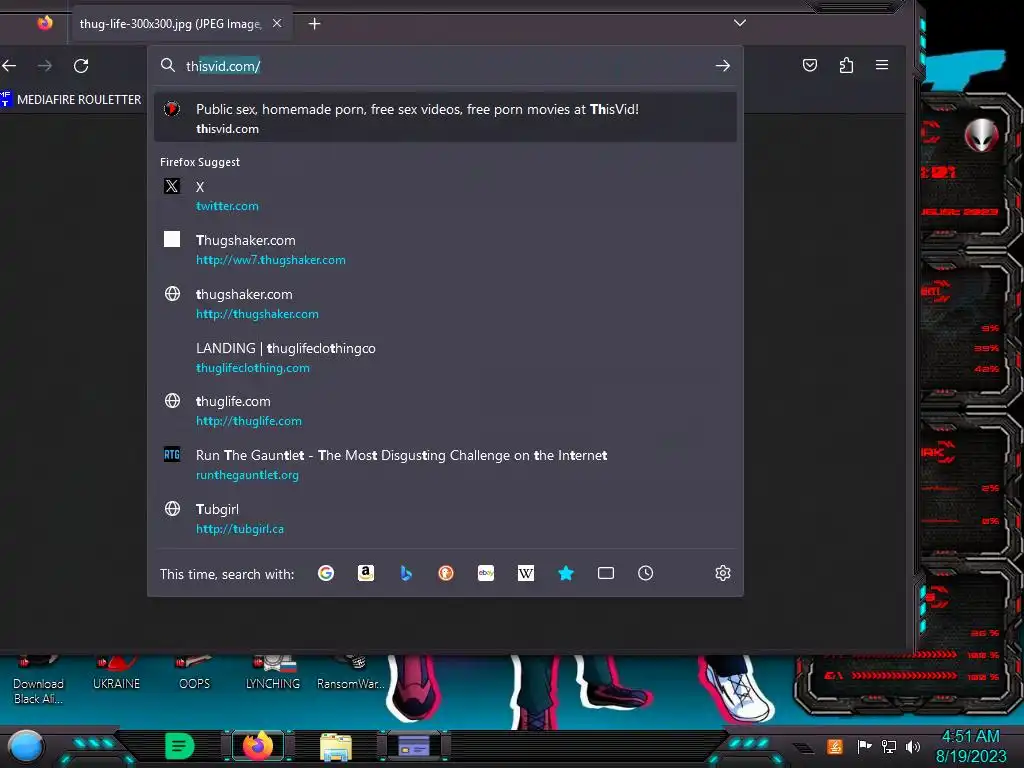The height and width of the screenshot is (768, 1024).
Task: Click the forward navigation arrow
Action: click(44, 65)
